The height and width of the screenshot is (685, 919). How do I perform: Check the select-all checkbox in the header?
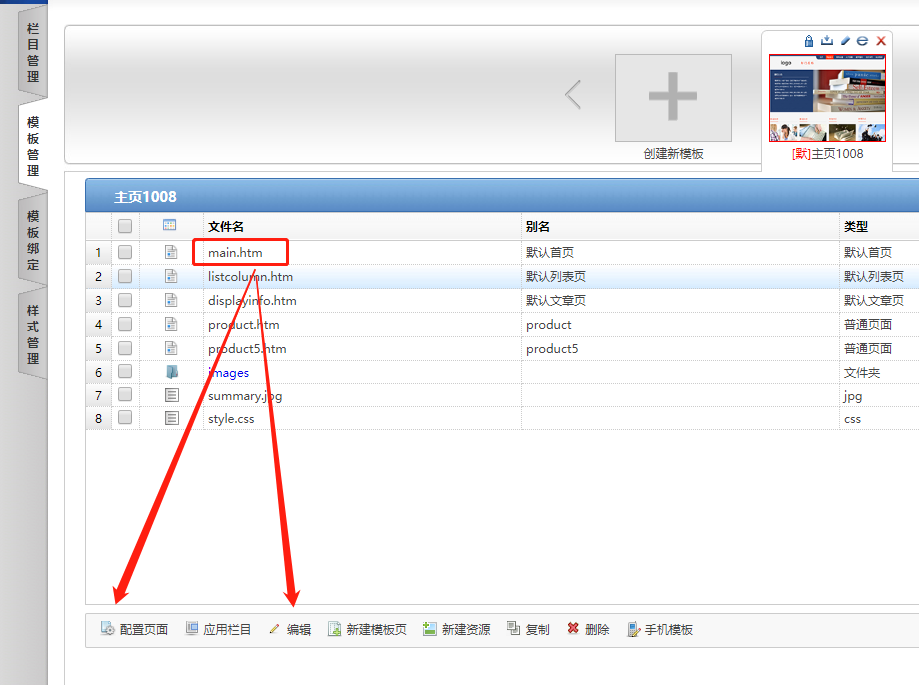(x=124, y=226)
